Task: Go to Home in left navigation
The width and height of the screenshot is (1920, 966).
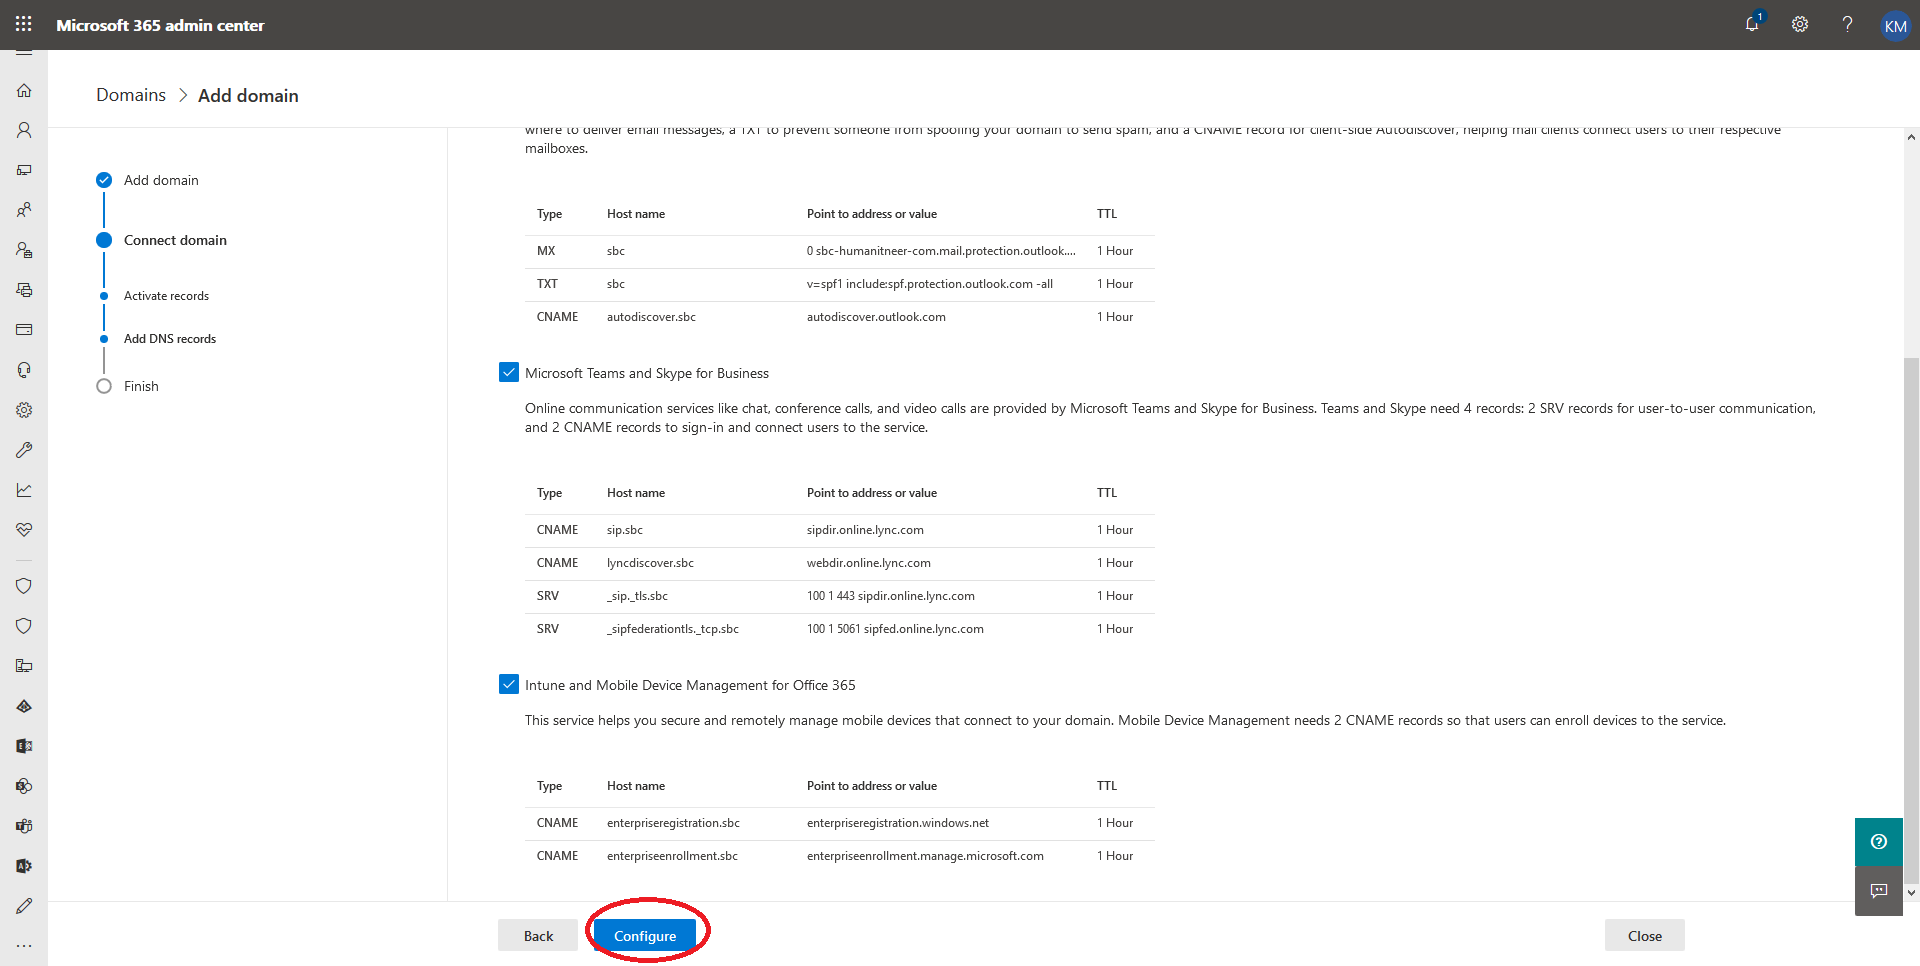Action: point(24,90)
